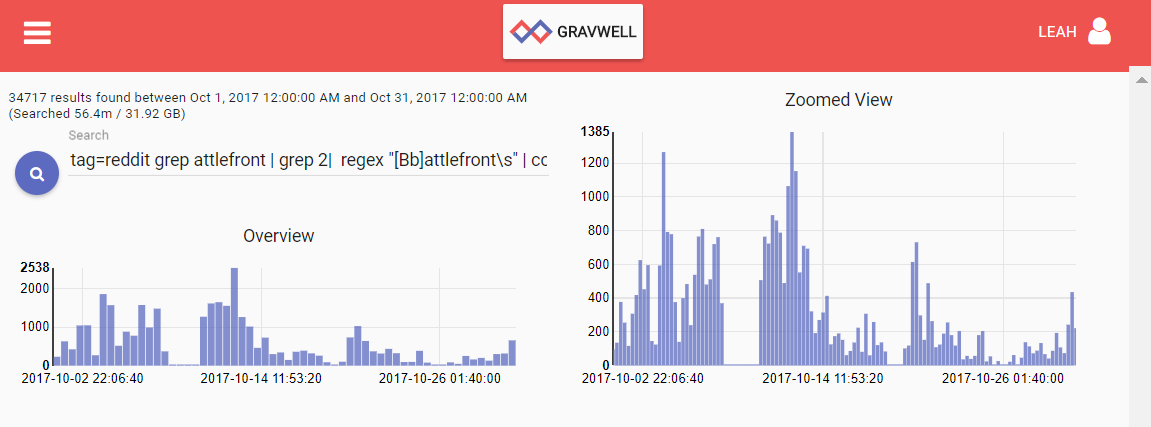Image resolution: width=1151 pixels, height=427 pixels.
Task: Click the Gravwell logo
Action: click(573, 32)
